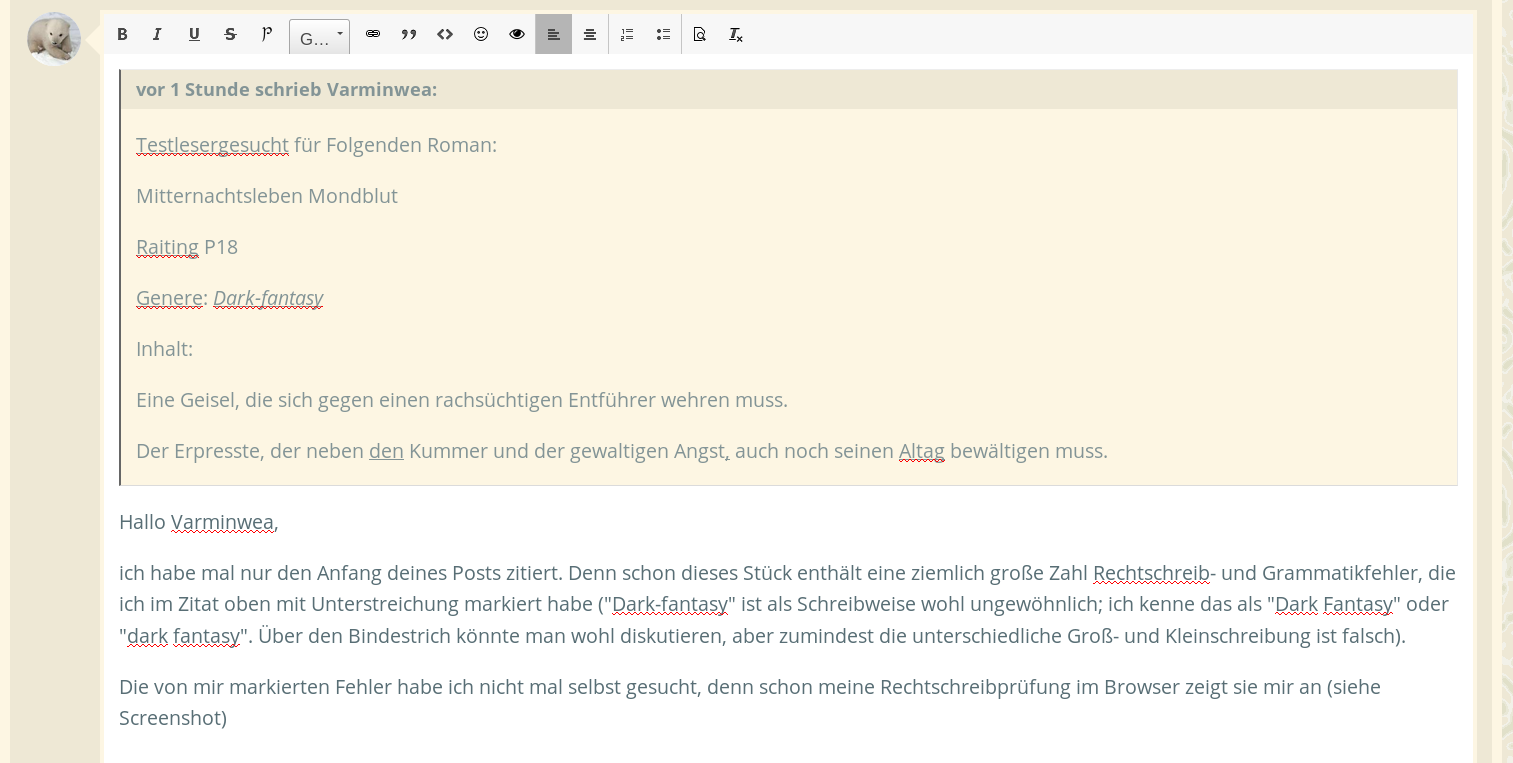
Task: Click the 'Inhalt:' line
Action: (x=164, y=349)
